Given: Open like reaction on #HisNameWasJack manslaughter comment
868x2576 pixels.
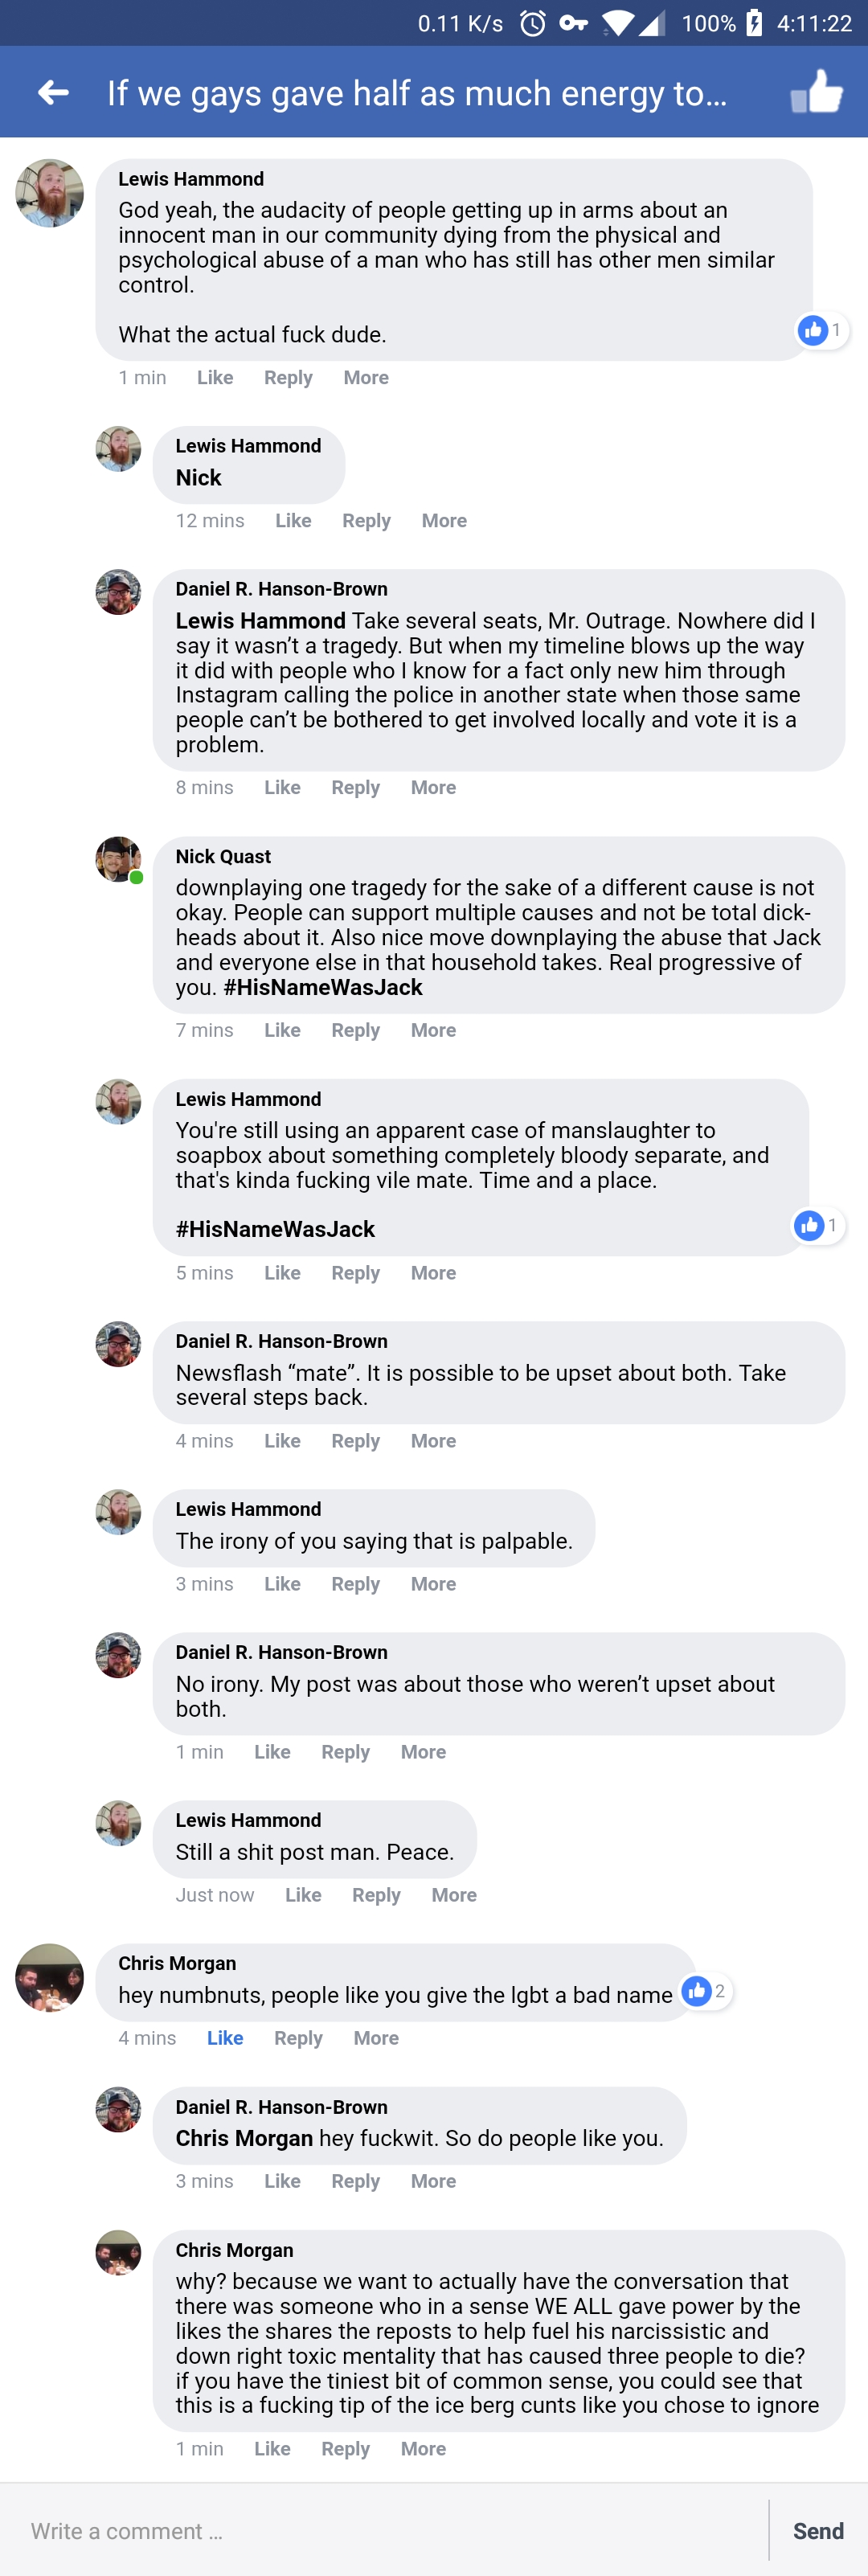Looking at the screenshot, I should coord(818,1225).
